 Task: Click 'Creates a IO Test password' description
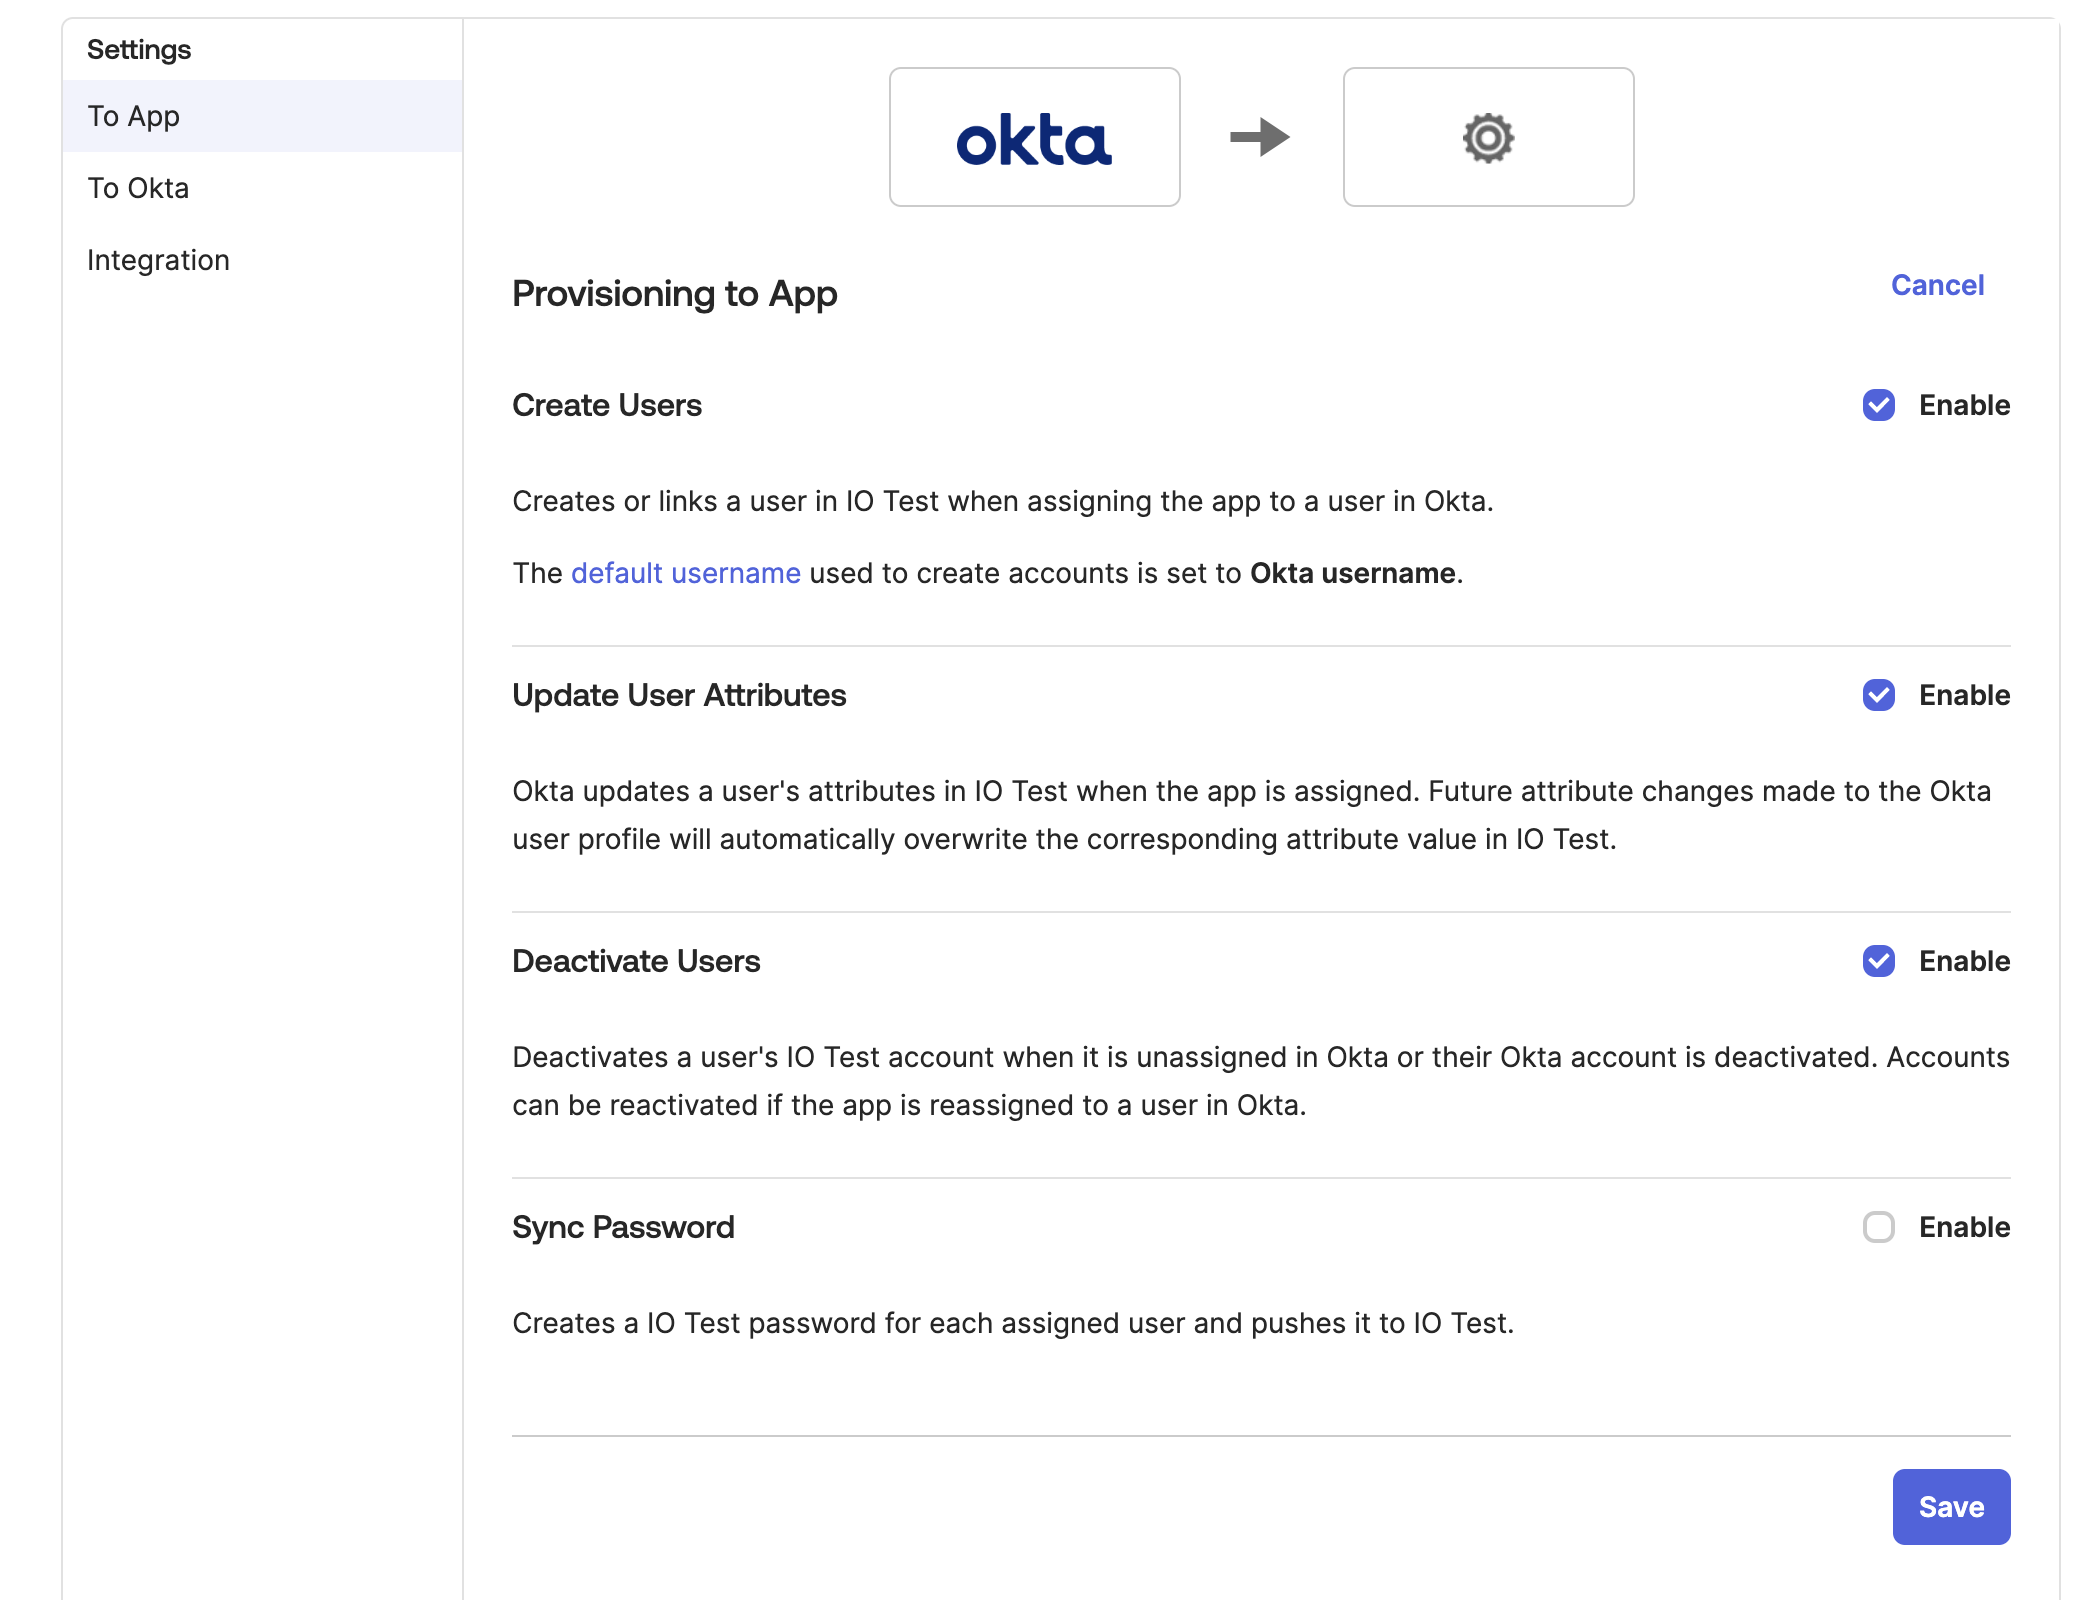[x=1013, y=1323]
